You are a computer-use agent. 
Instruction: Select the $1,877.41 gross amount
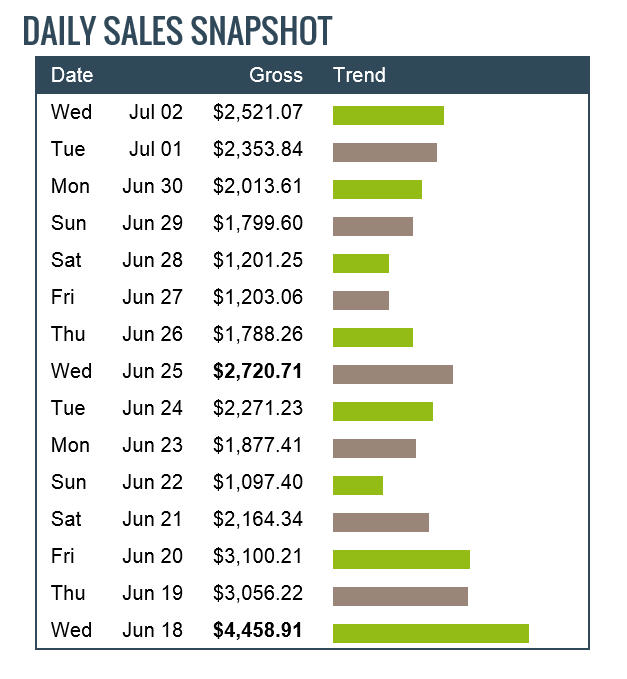(x=257, y=445)
